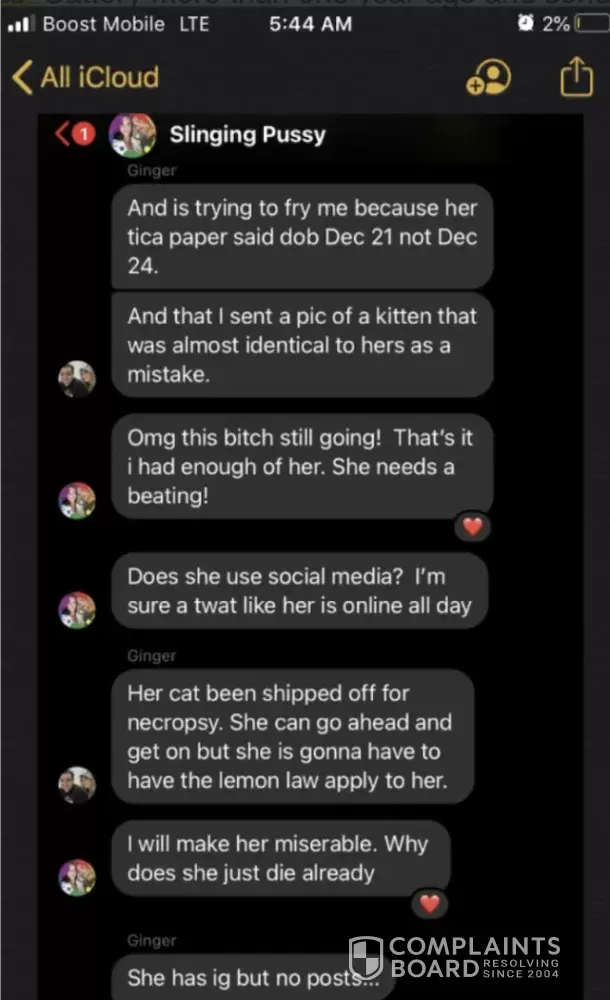The width and height of the screenshot is (610, 1000).
Task: Open the group chat avatar in header
Action: coord(132,134)
